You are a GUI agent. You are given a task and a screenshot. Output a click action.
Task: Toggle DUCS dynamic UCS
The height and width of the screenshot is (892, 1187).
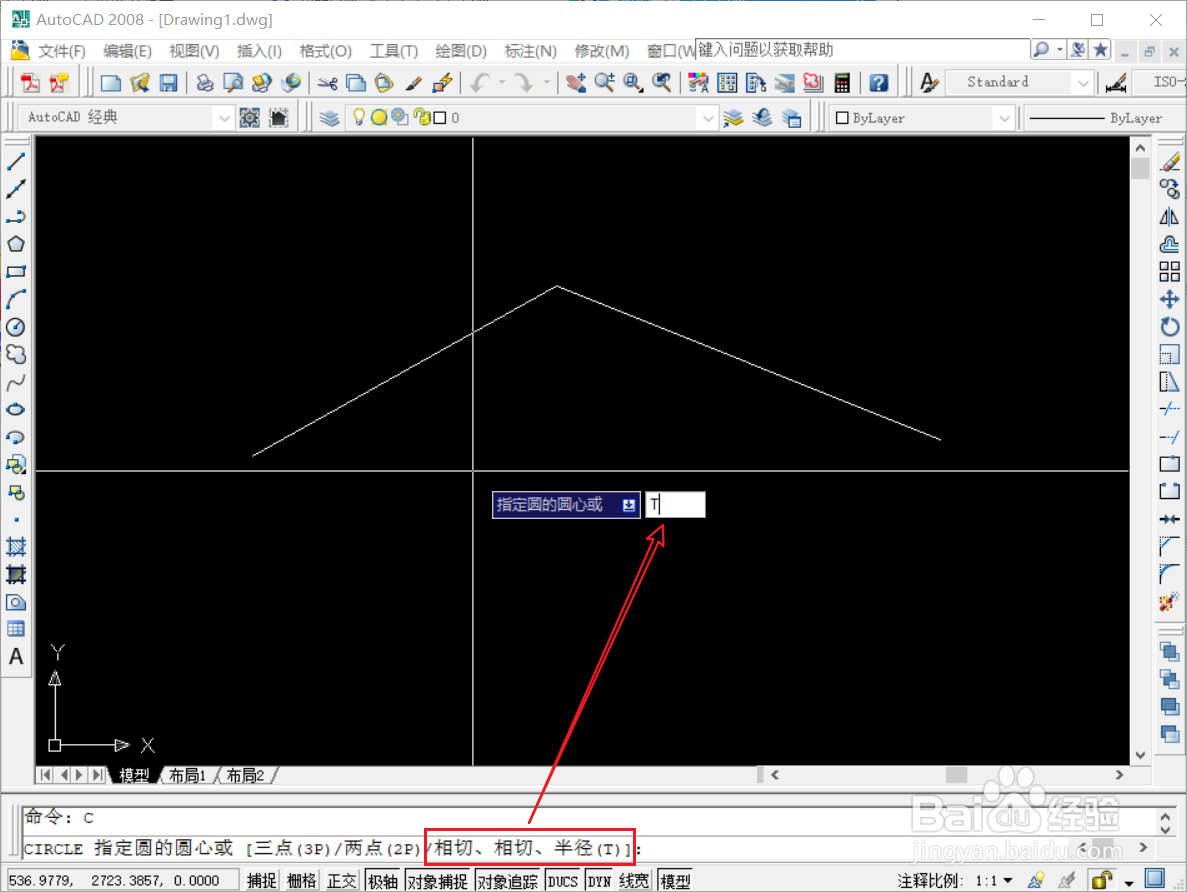tap(562, 881)
